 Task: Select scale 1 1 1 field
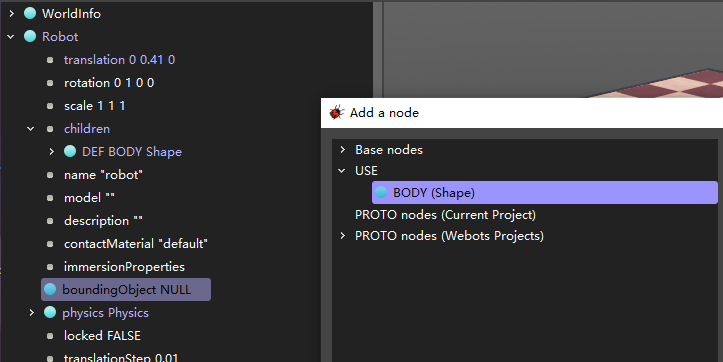pos(95,106)
